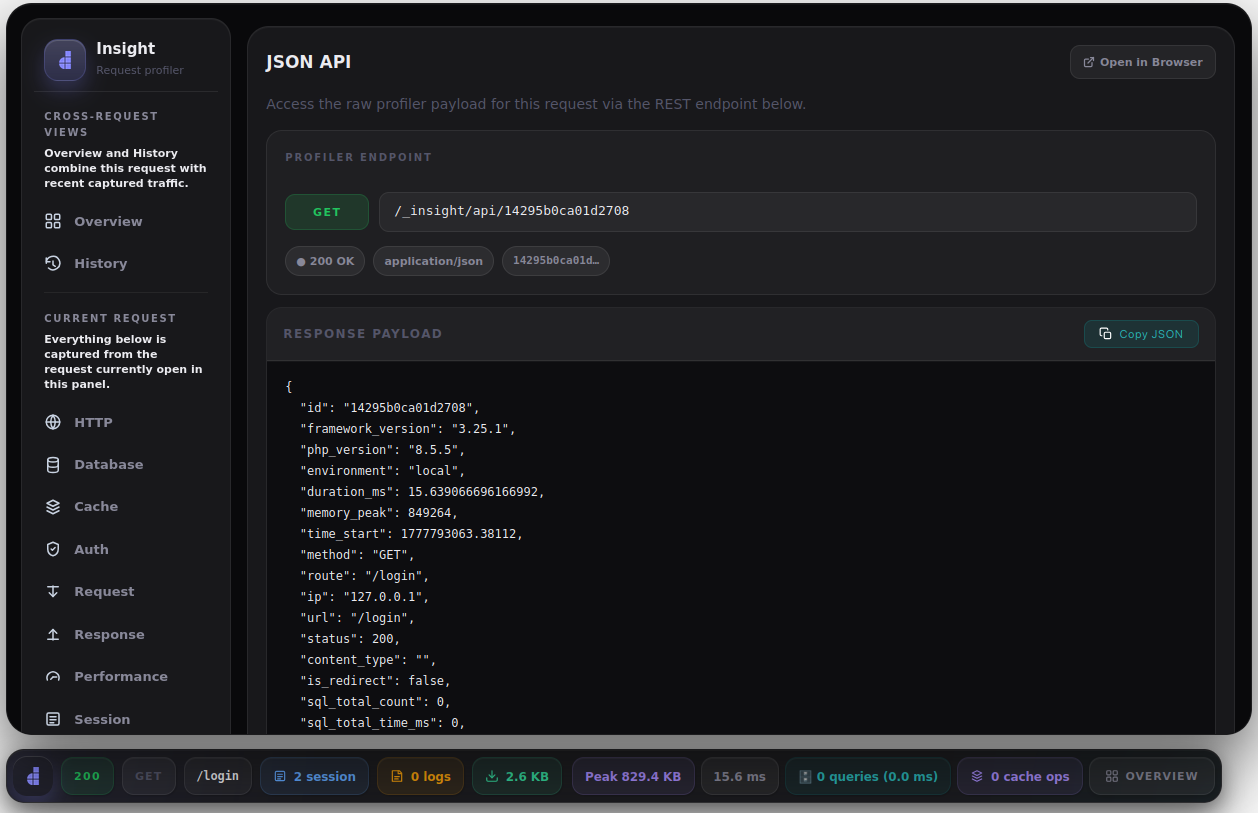Image resolution: width=1258 pixels, height=813 pixels.
Task: Click the RESPONSE PAYLOAD header label
Action: pos(363,334)
